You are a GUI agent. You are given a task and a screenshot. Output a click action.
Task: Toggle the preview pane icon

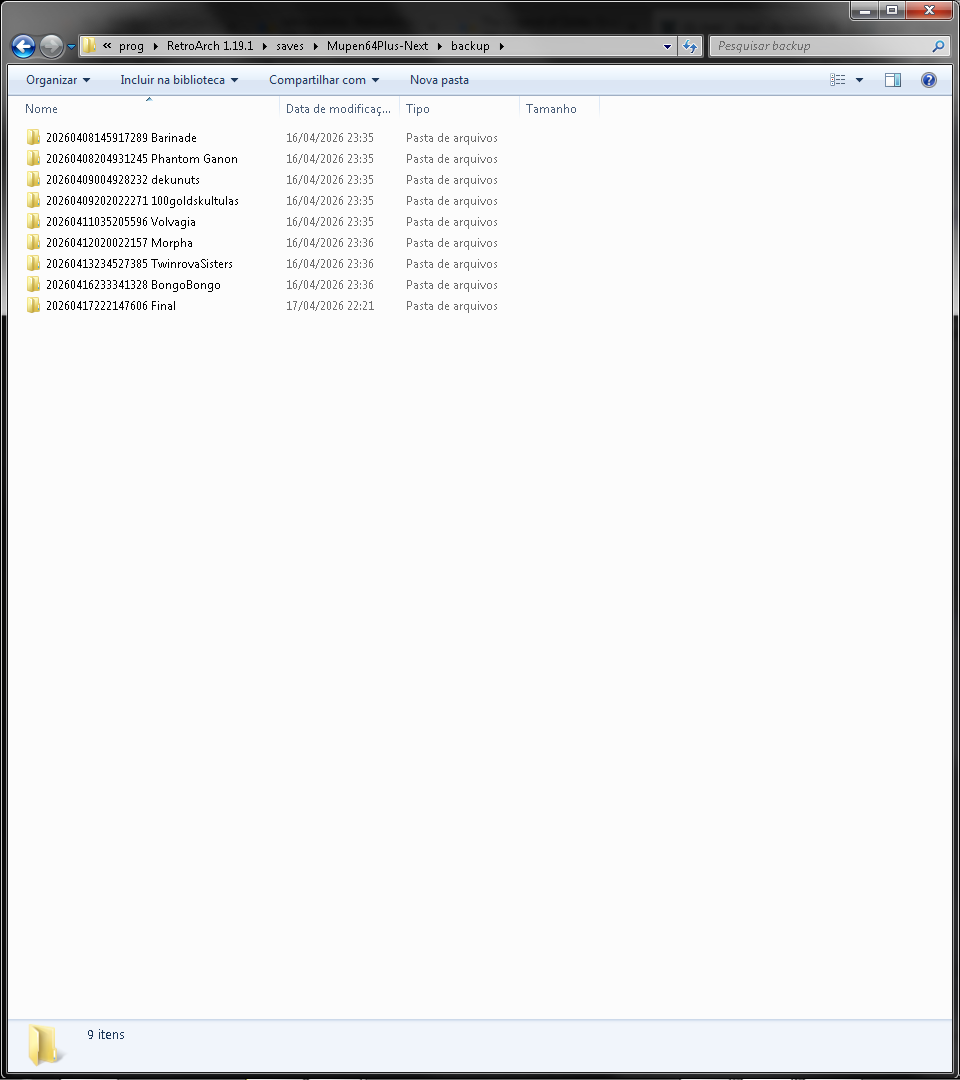coord(893,80)
